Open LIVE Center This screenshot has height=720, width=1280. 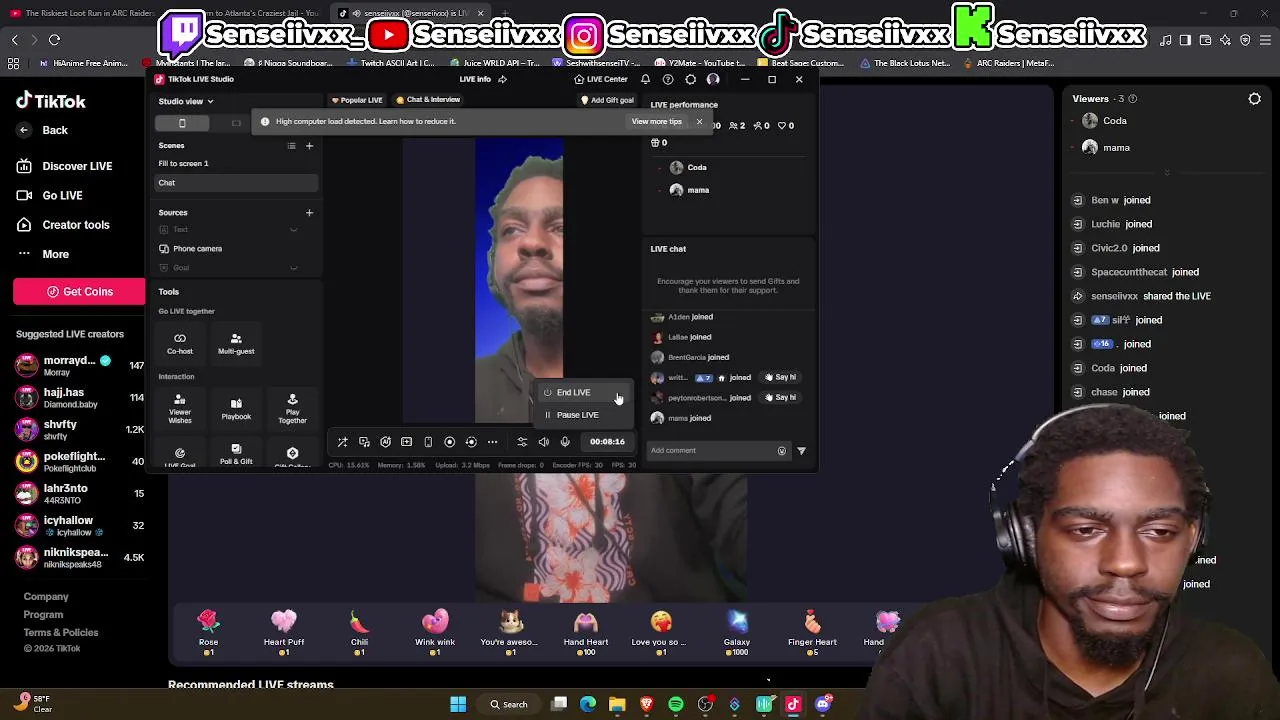[601, 79]
